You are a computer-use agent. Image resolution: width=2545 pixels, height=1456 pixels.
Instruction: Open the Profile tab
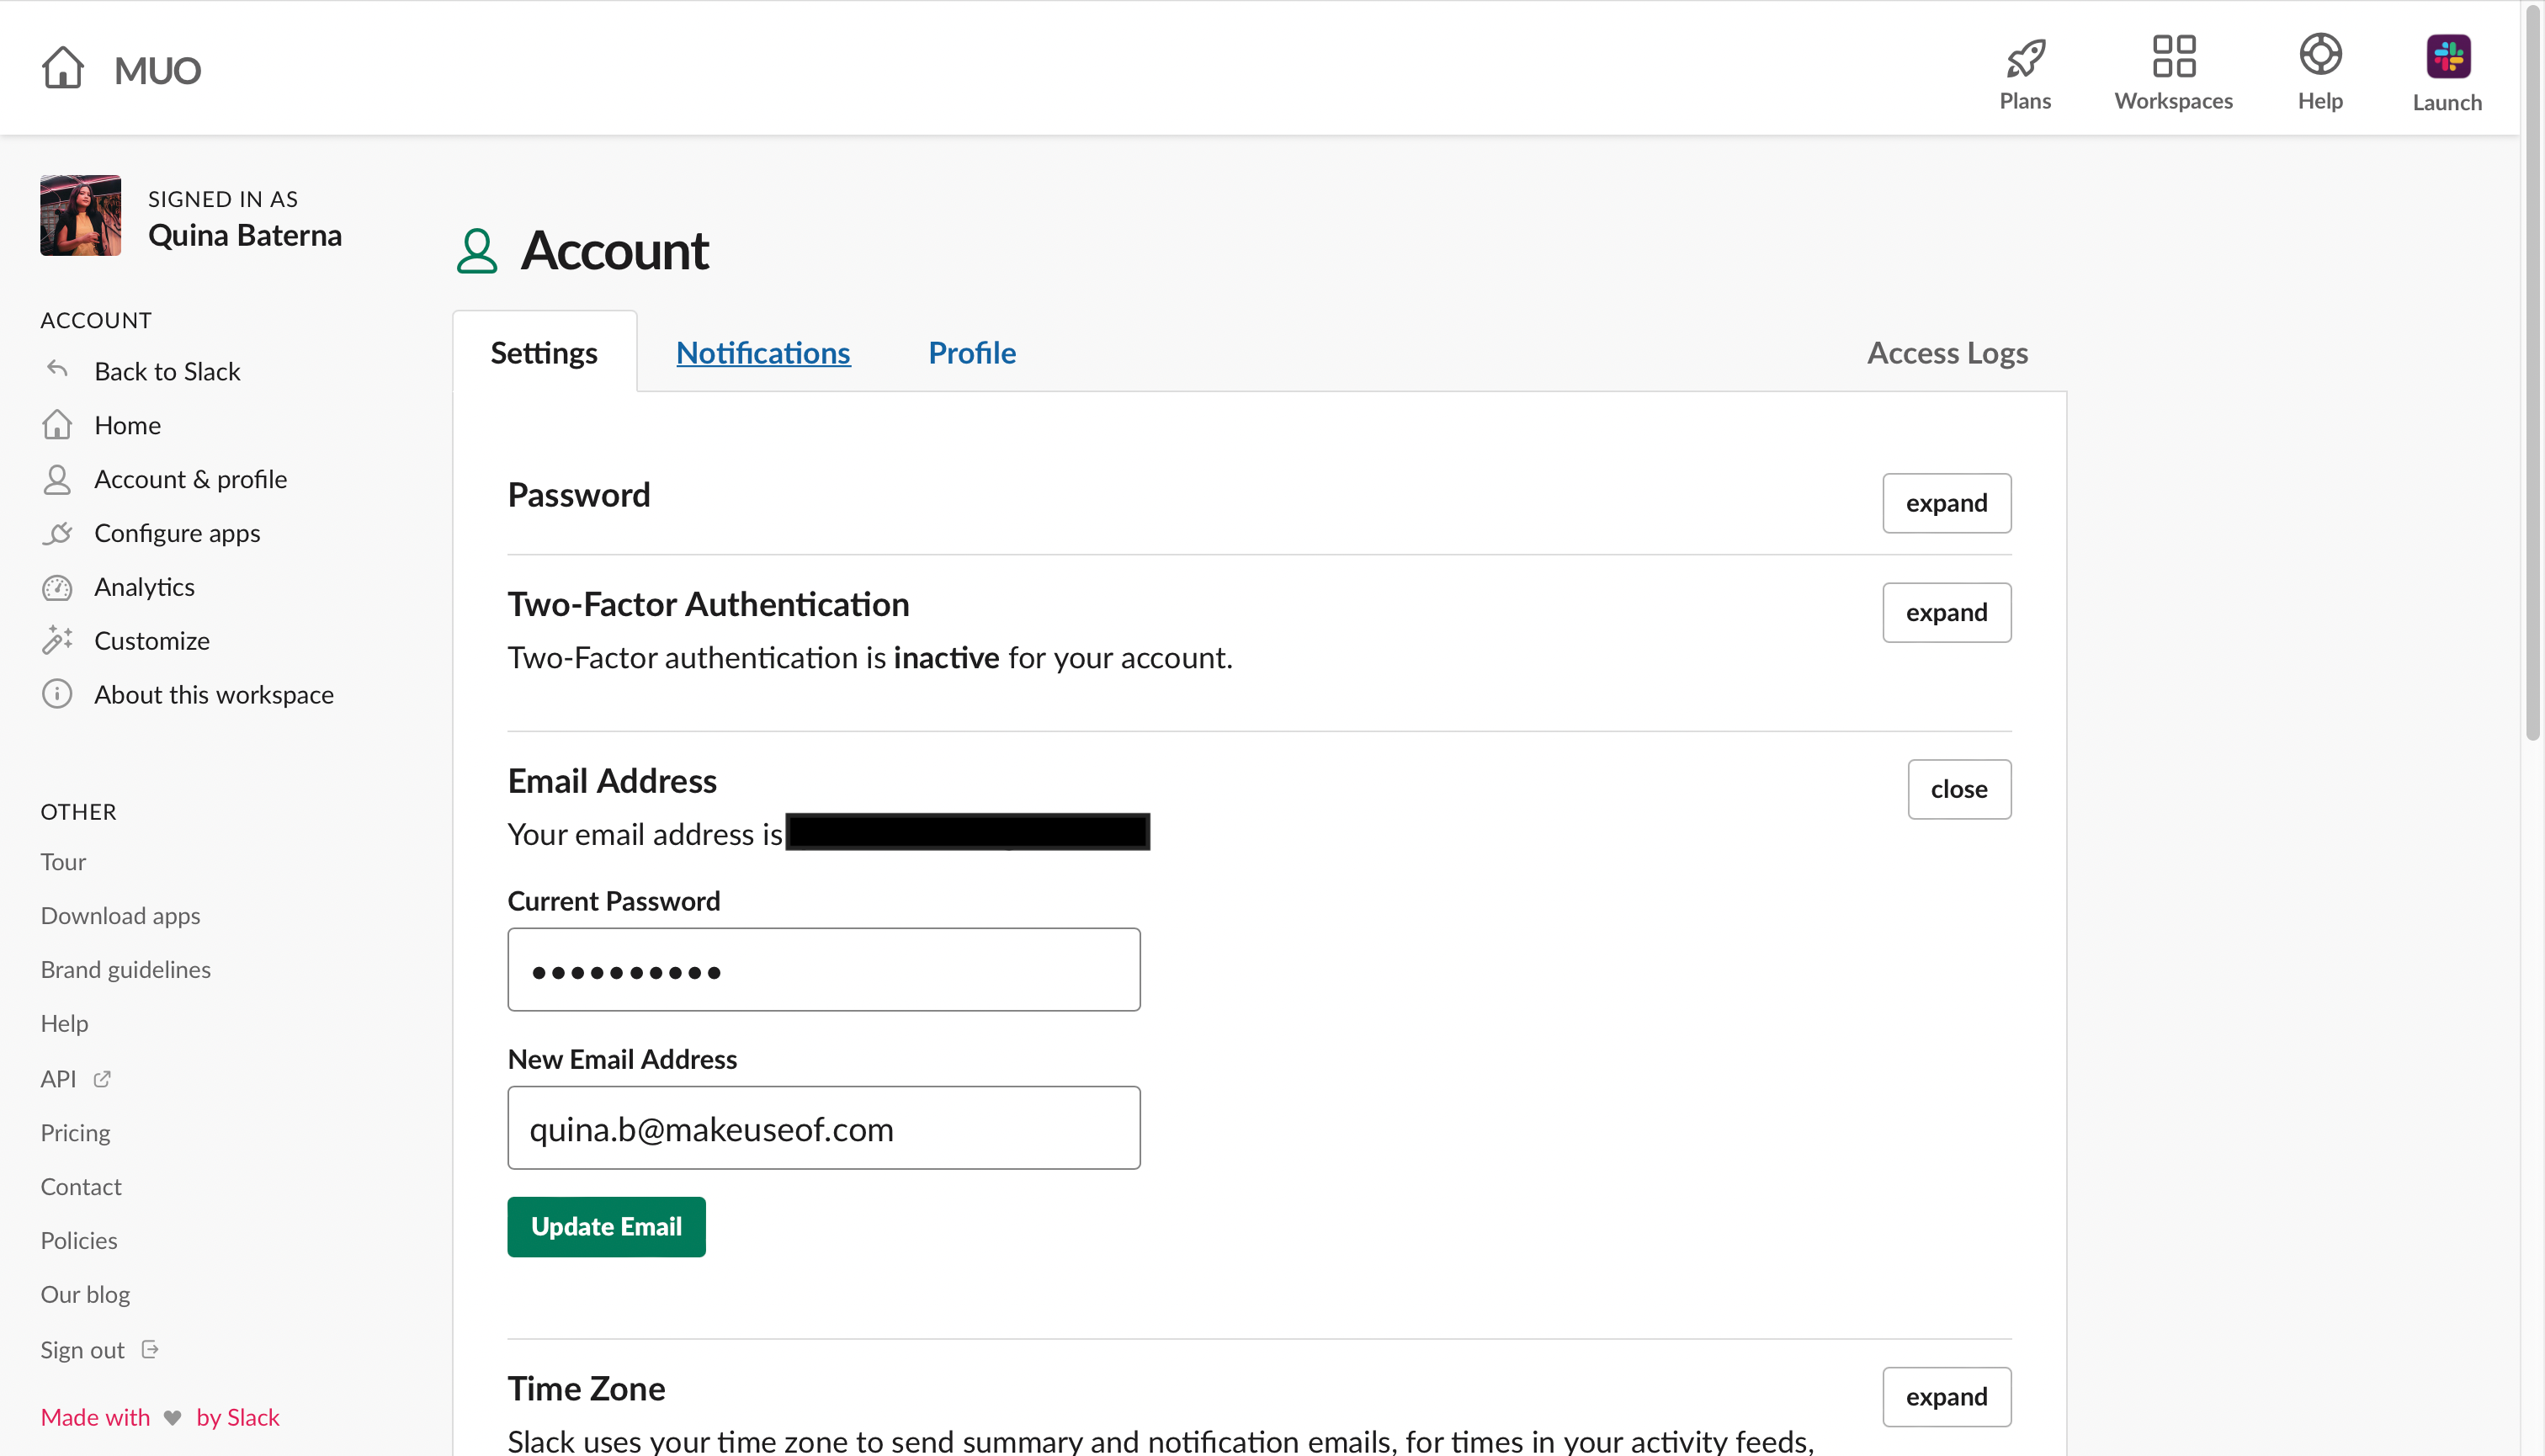click(x=971, y=352)
